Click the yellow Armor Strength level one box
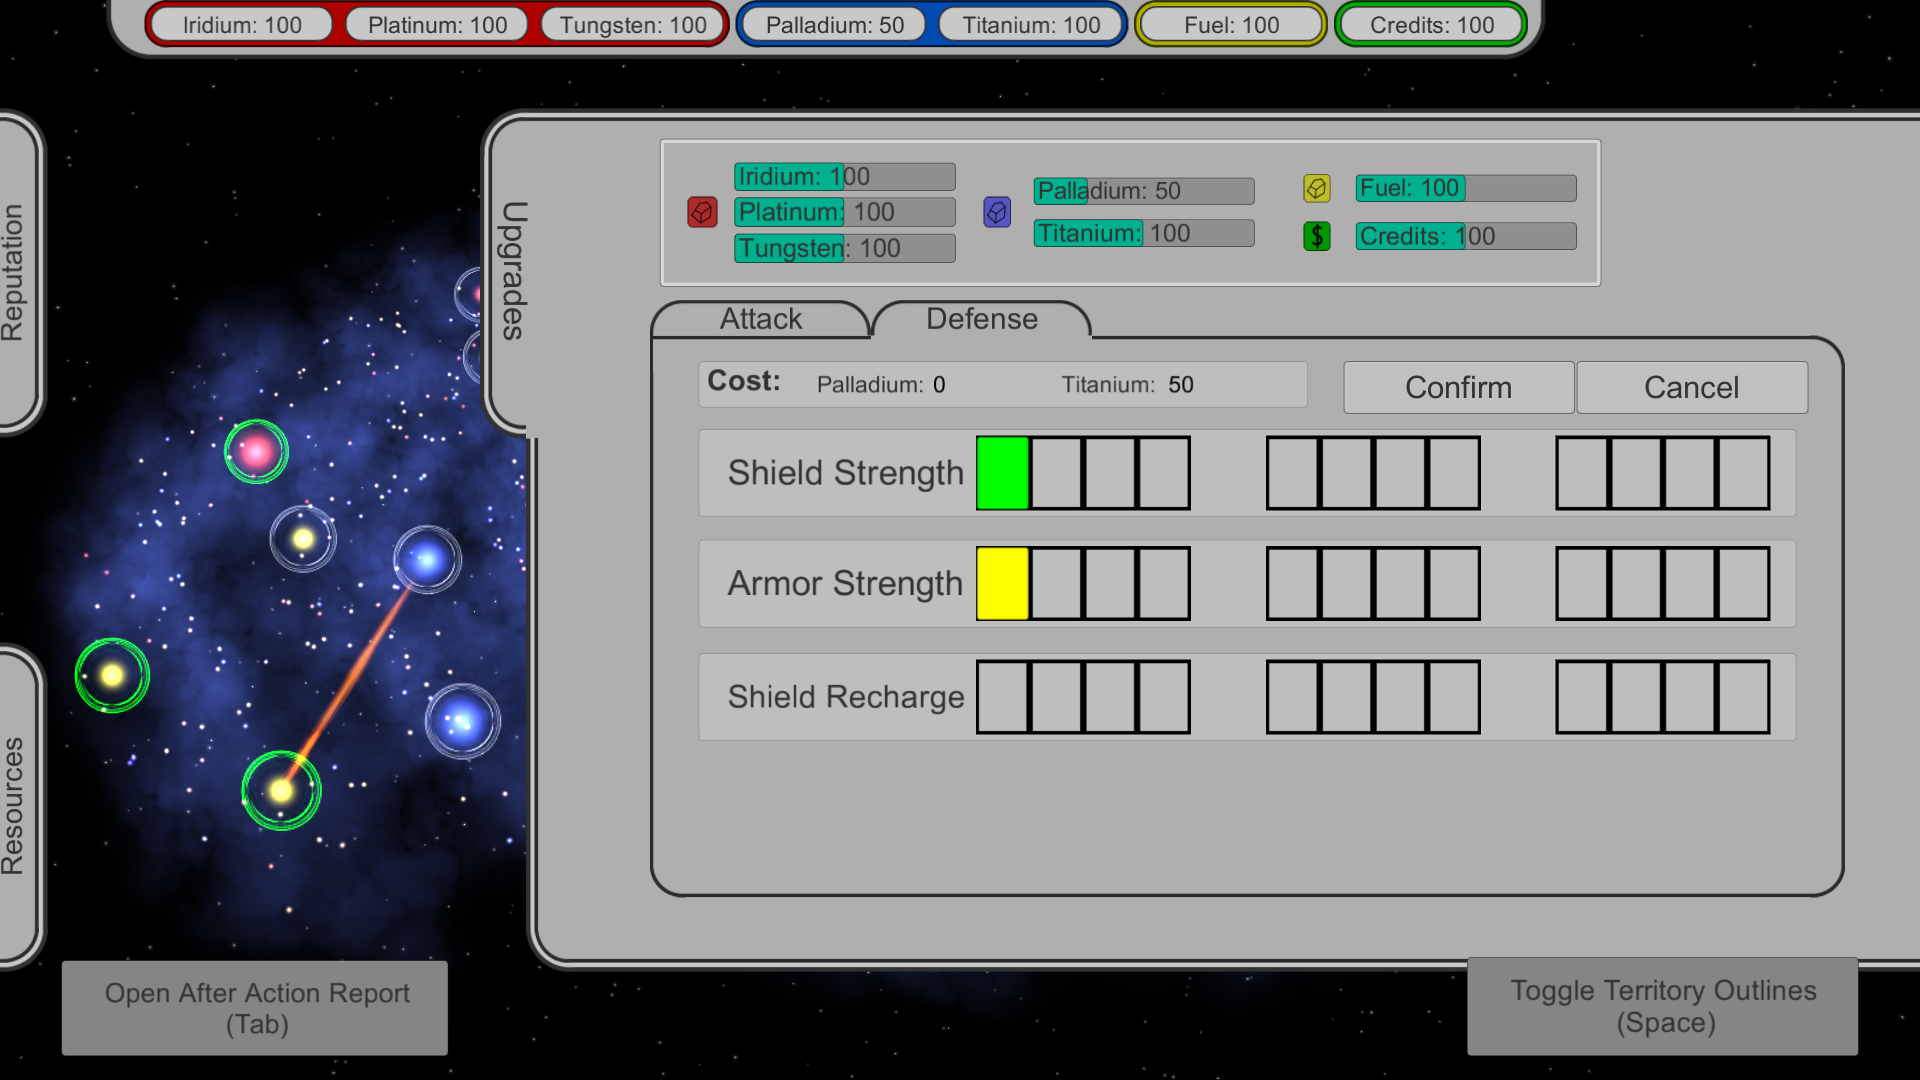Image resolution: width=1920 pixels, height=1080 pixels. click(x=1003, y=584)
